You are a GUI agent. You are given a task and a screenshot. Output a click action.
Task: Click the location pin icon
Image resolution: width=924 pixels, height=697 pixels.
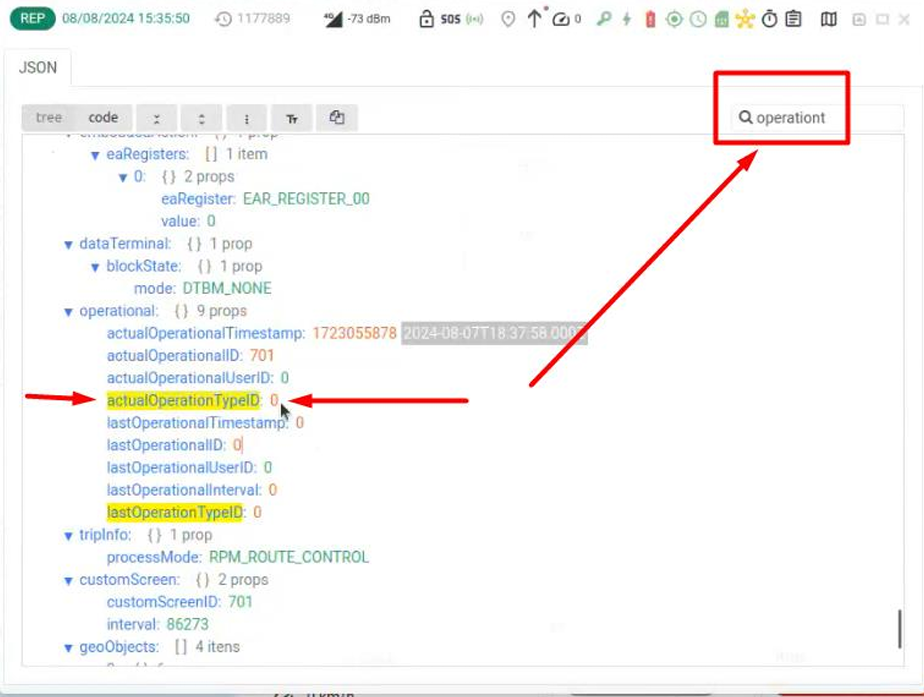pos(508,19)
